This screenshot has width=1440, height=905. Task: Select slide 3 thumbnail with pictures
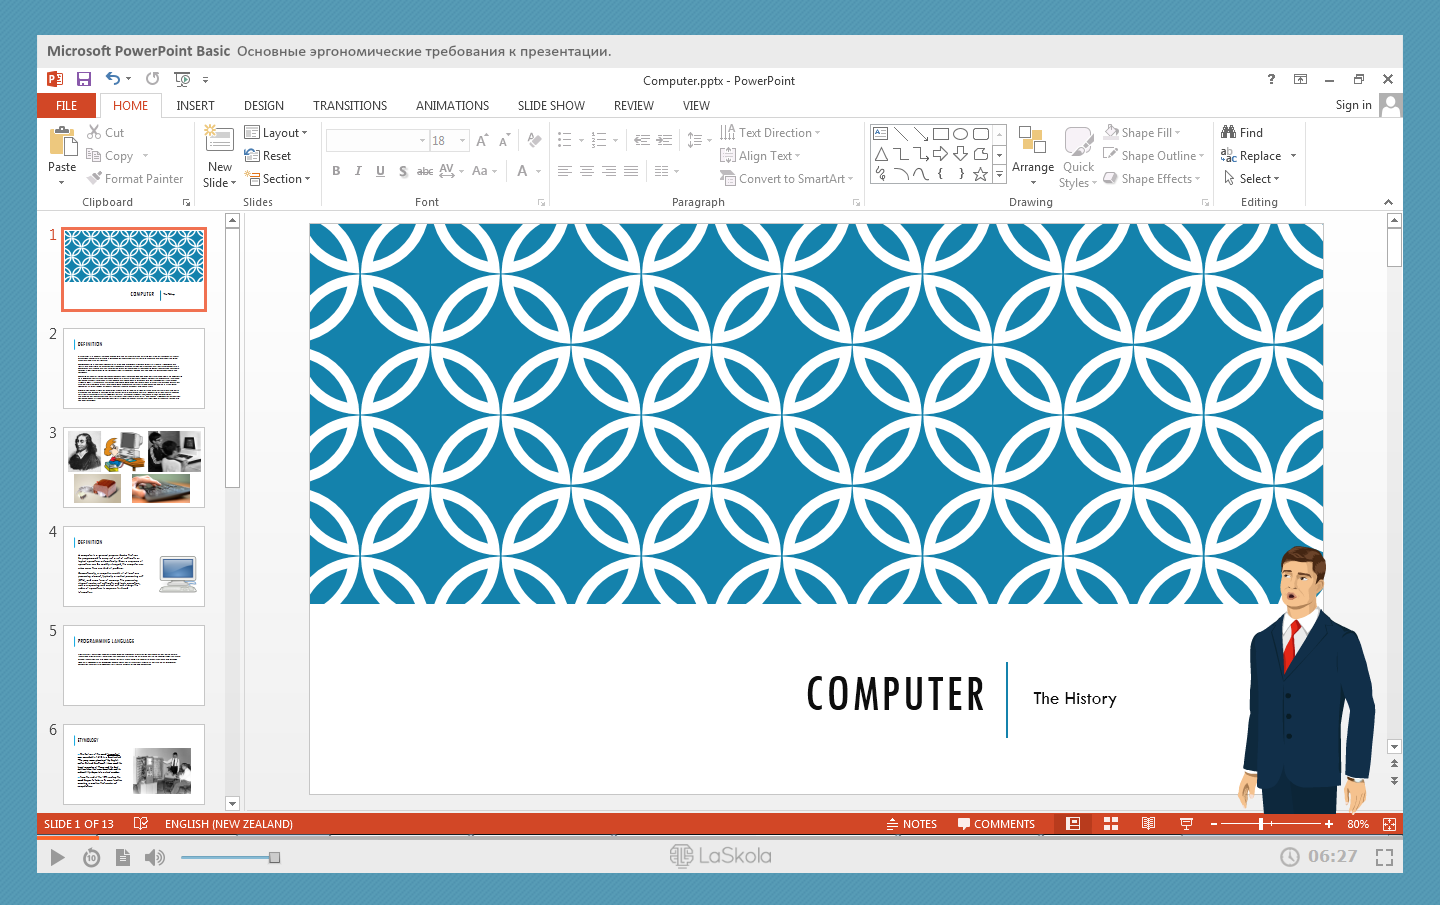[134, 467]
